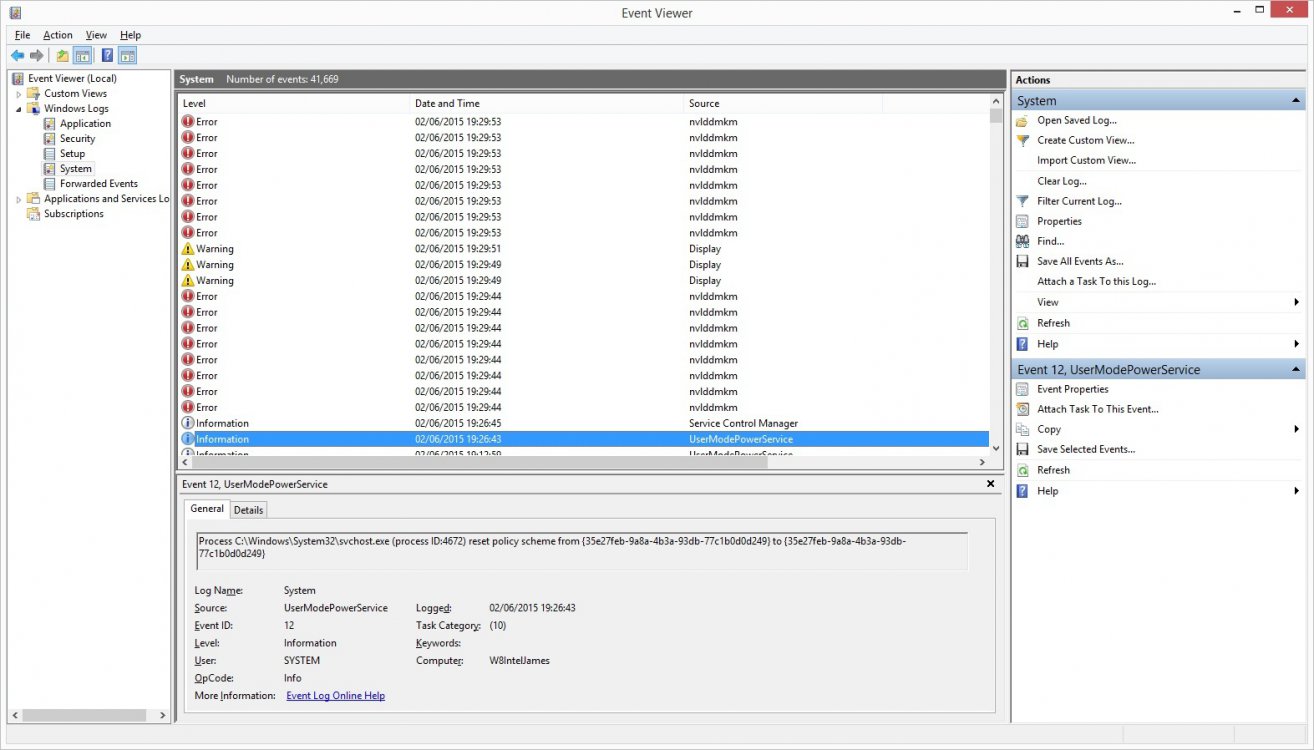
Task: Refresh the System log via Actions pane
Action: (1055, 322)
